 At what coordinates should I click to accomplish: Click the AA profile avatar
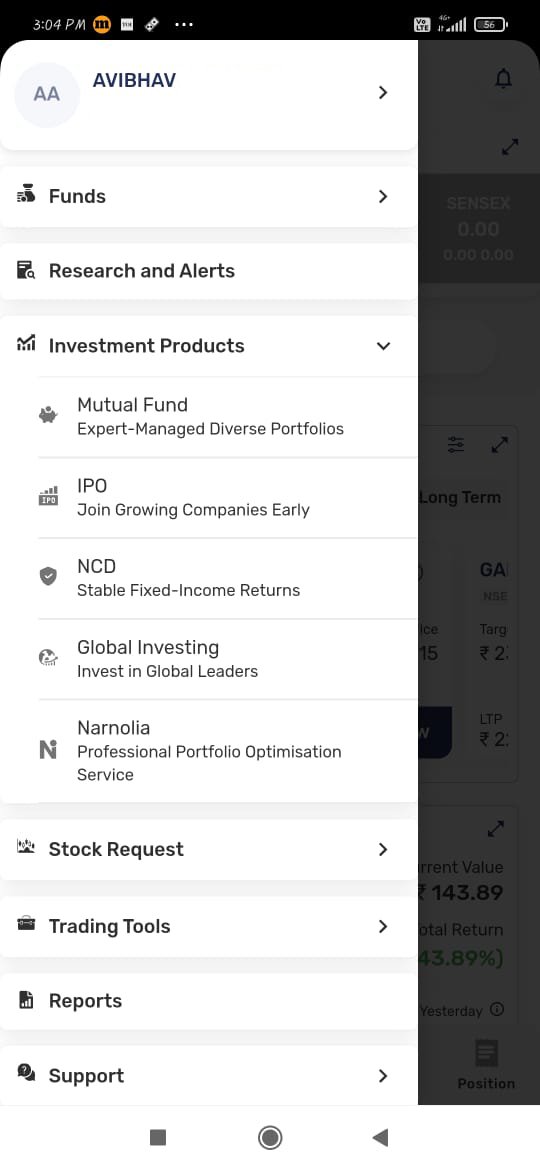pos(47,94)
